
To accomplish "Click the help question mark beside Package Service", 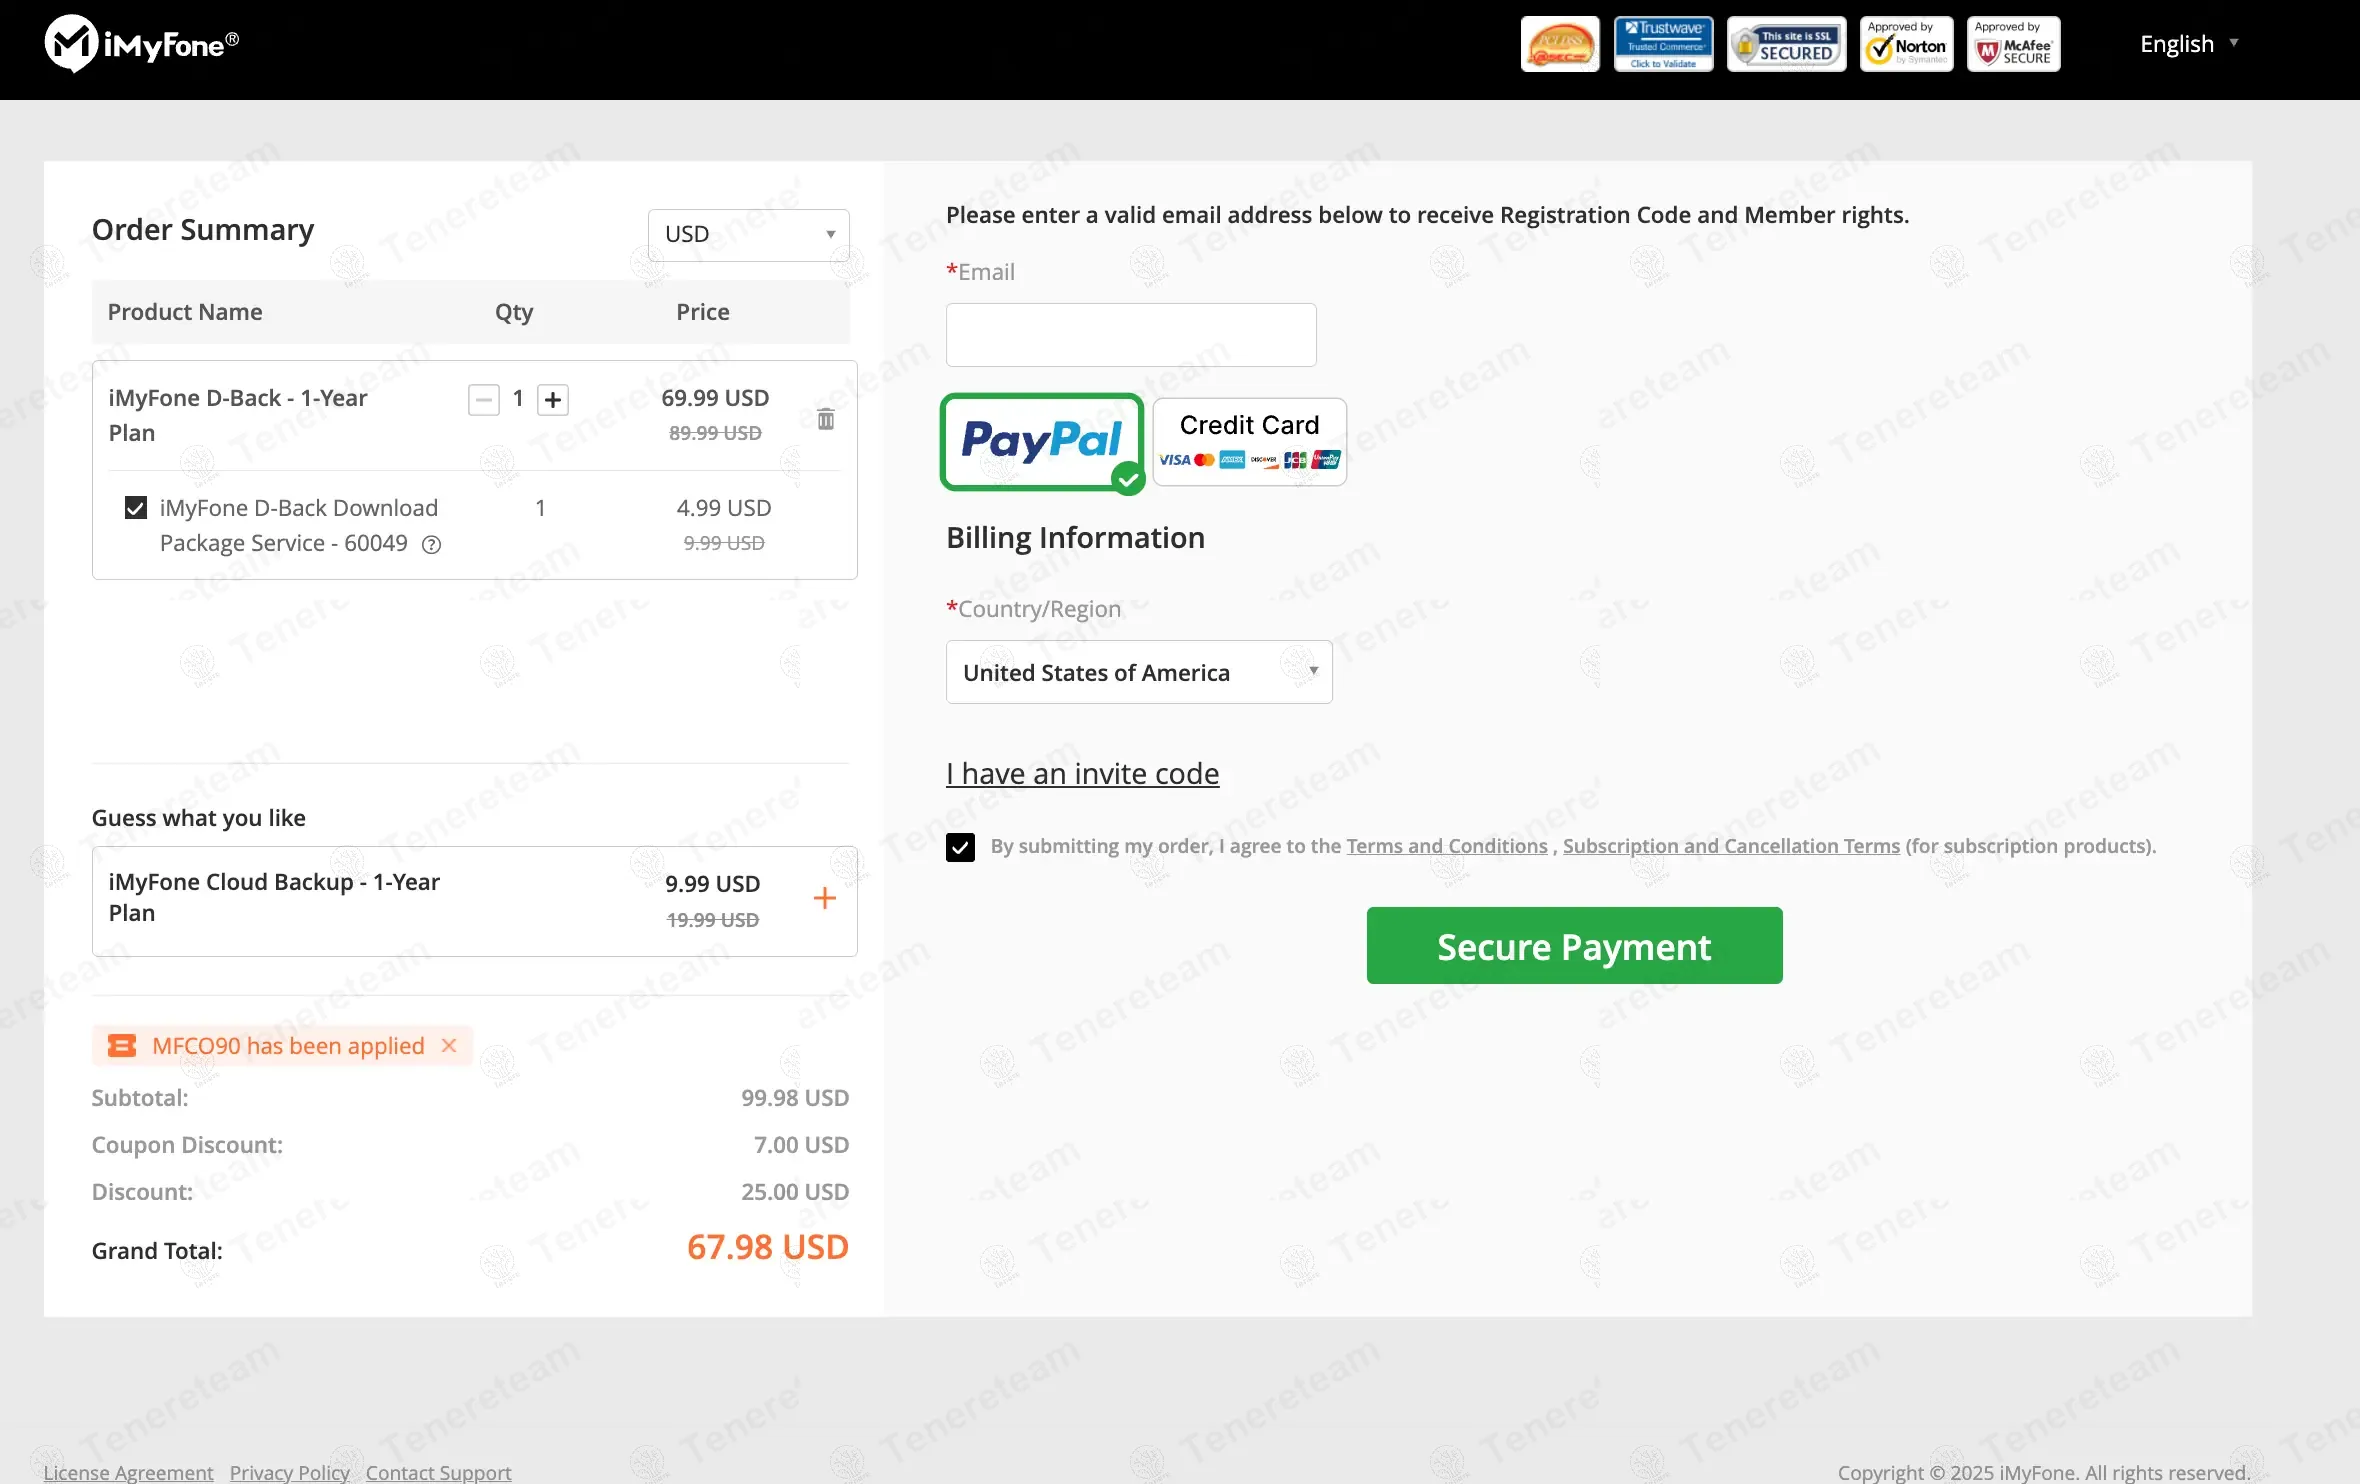I will [x=431, y=545].
